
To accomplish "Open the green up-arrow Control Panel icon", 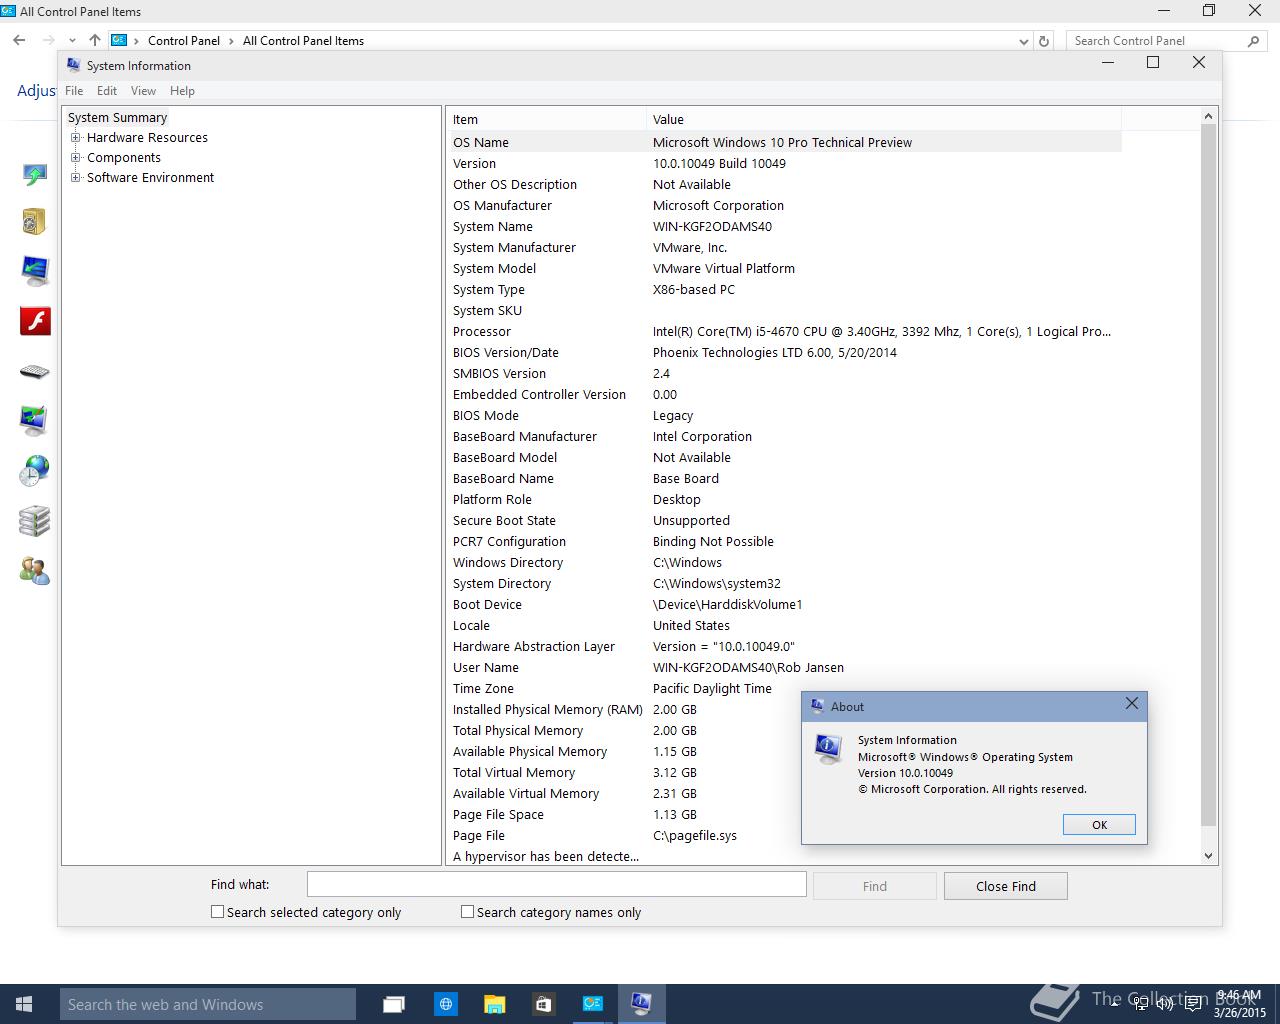I will 35,175.
